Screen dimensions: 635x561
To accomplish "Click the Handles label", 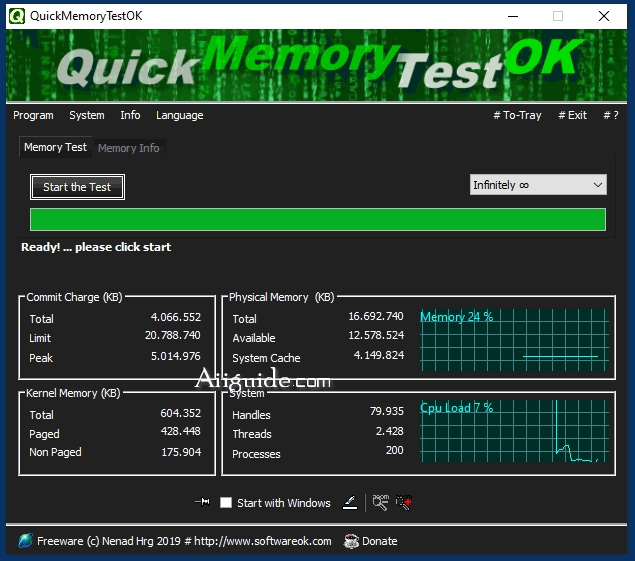I will (251, 415).
